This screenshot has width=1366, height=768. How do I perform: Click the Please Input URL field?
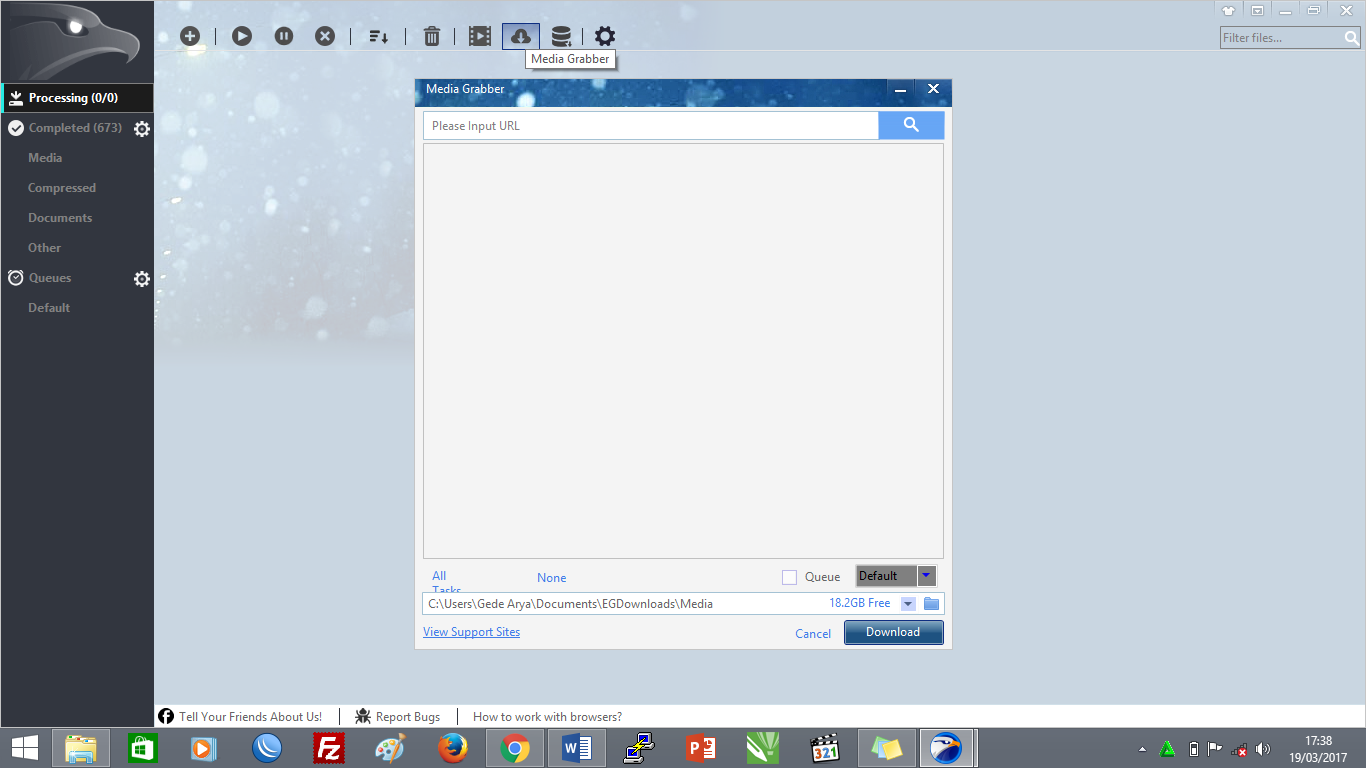[x=650, y=126]
